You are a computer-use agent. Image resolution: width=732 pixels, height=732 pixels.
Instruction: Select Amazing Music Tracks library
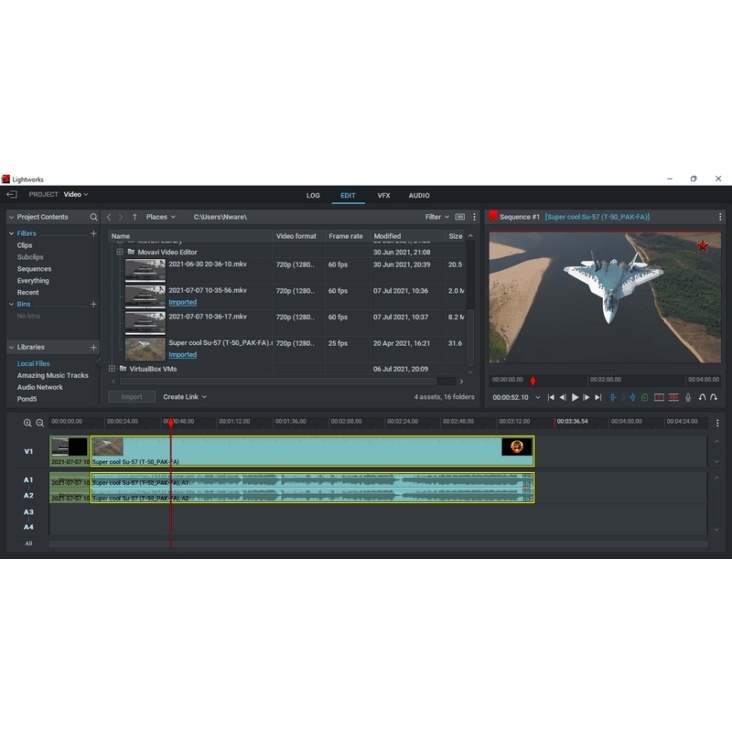52,375
